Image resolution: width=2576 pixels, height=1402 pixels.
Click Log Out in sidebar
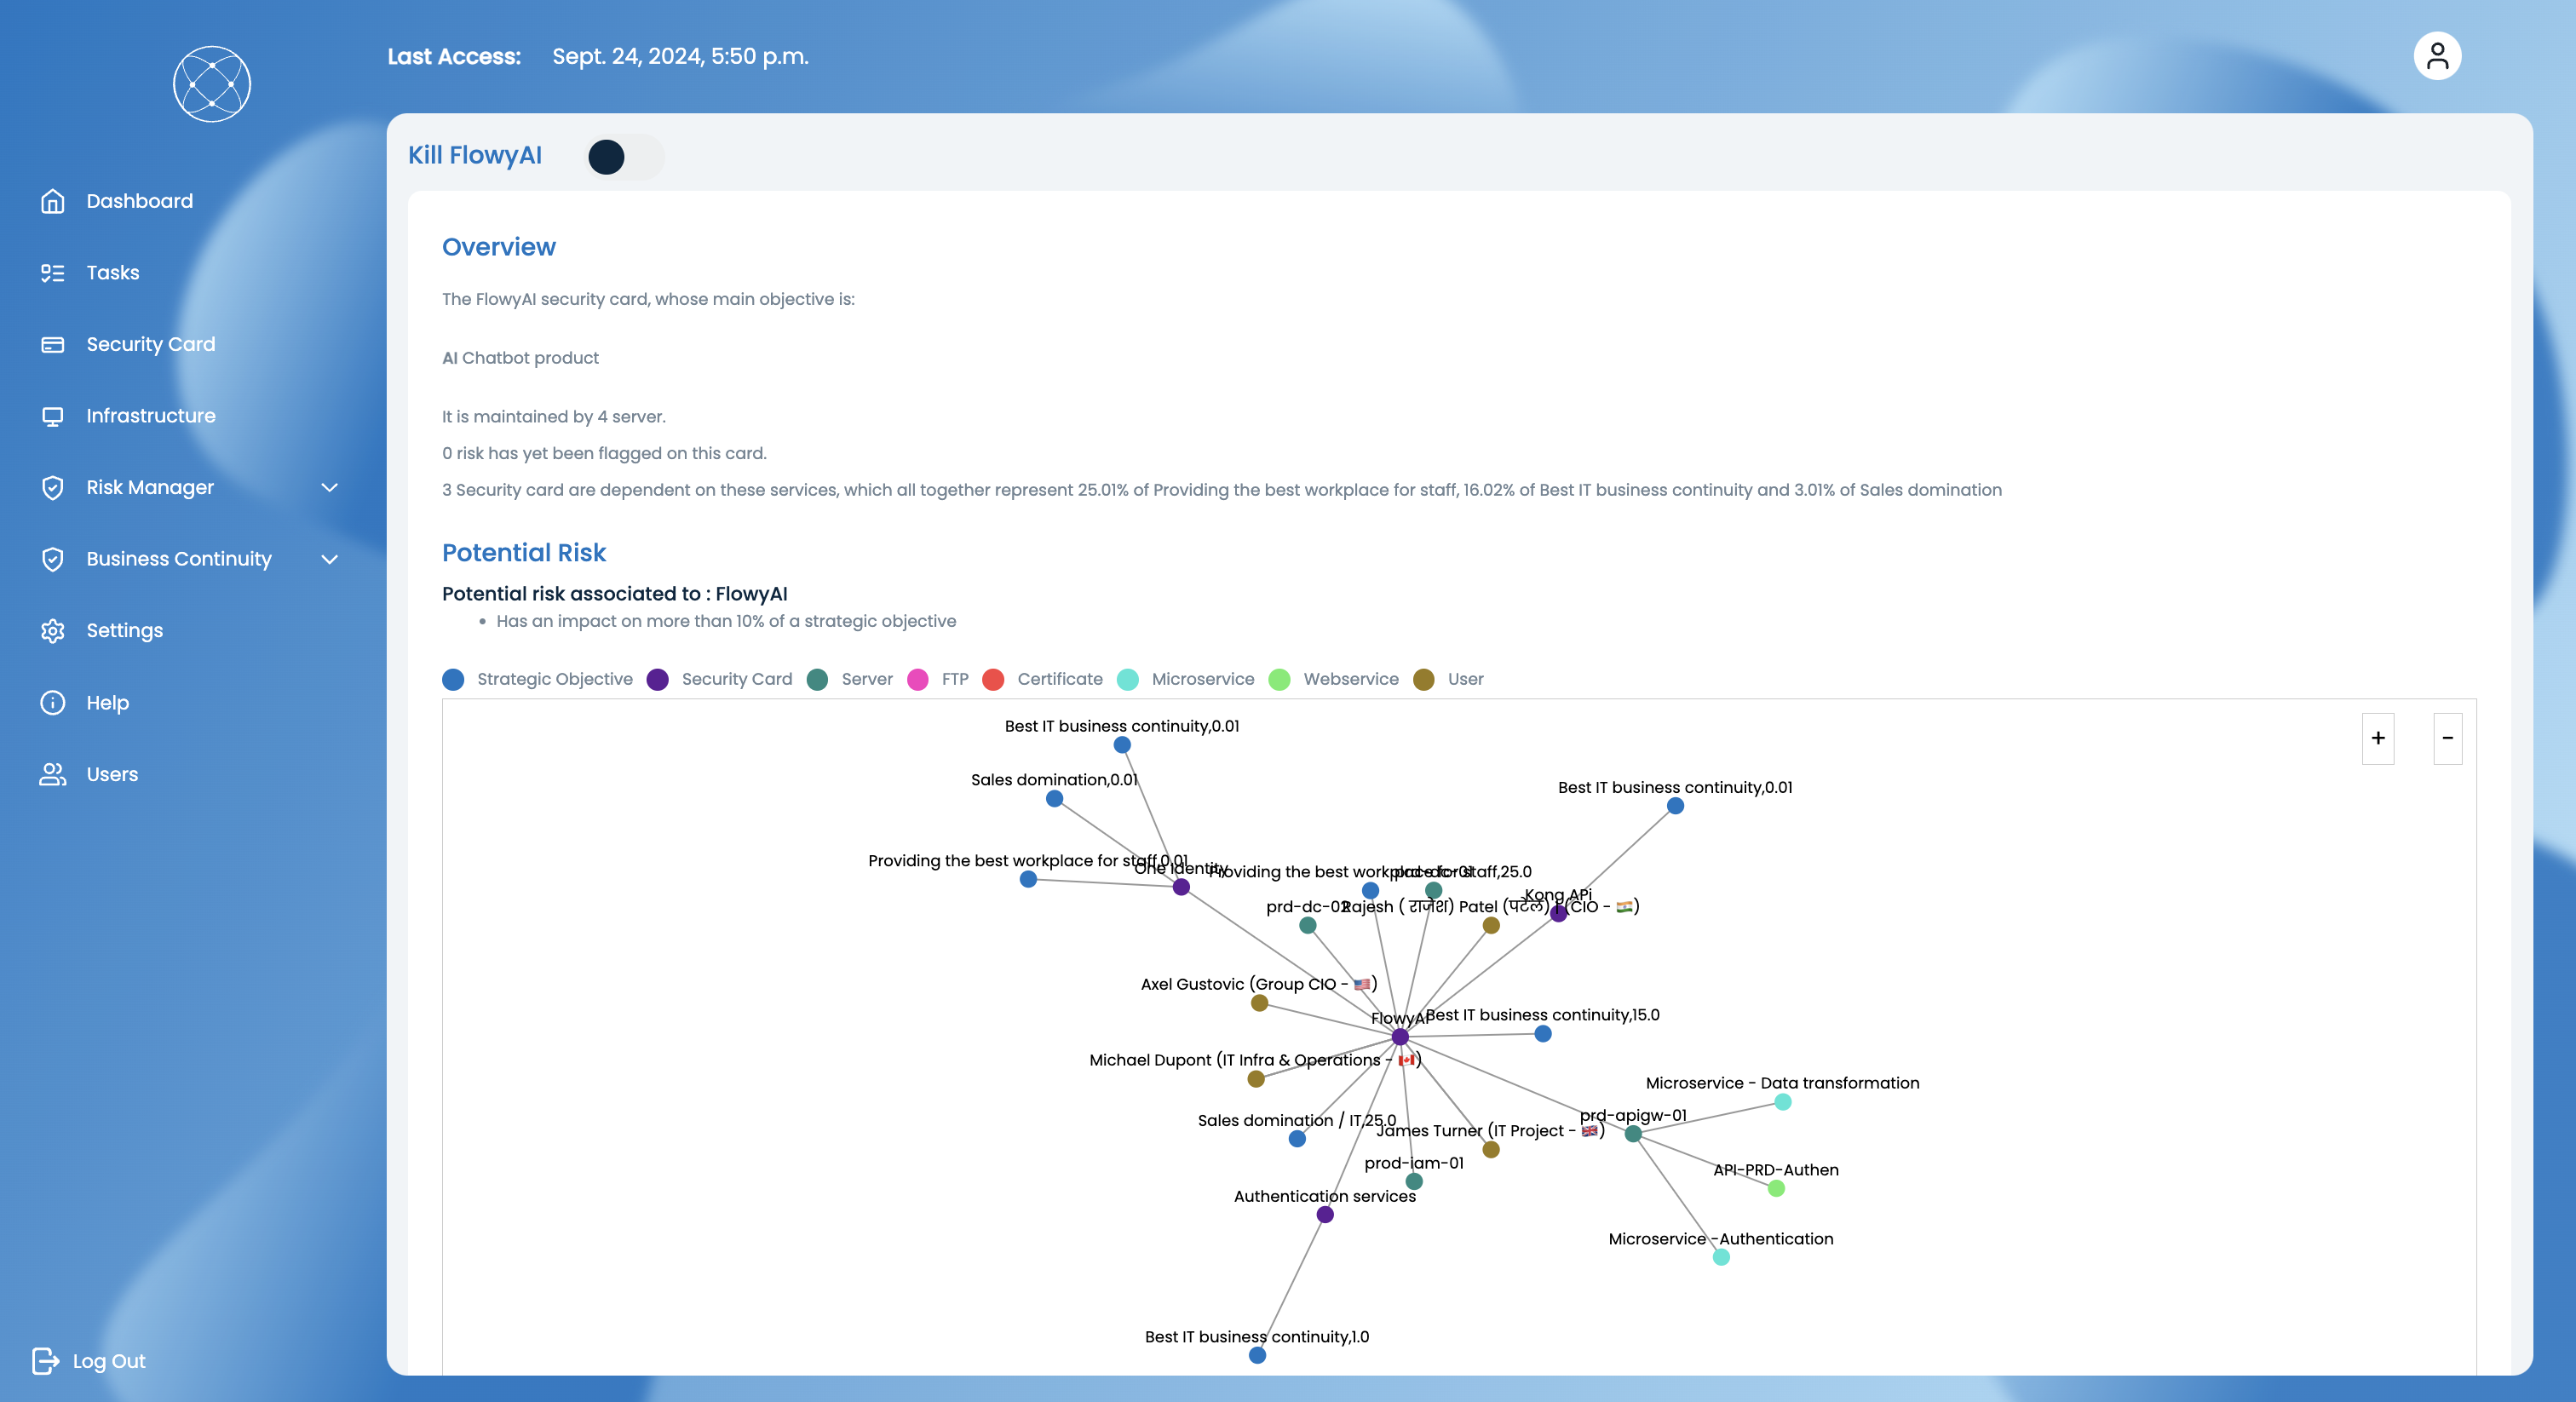coord(109,1360)
